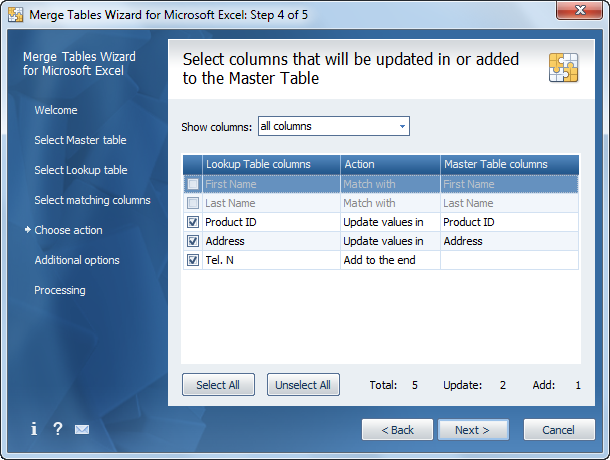Click the Update count label

[x=463, y=385]
